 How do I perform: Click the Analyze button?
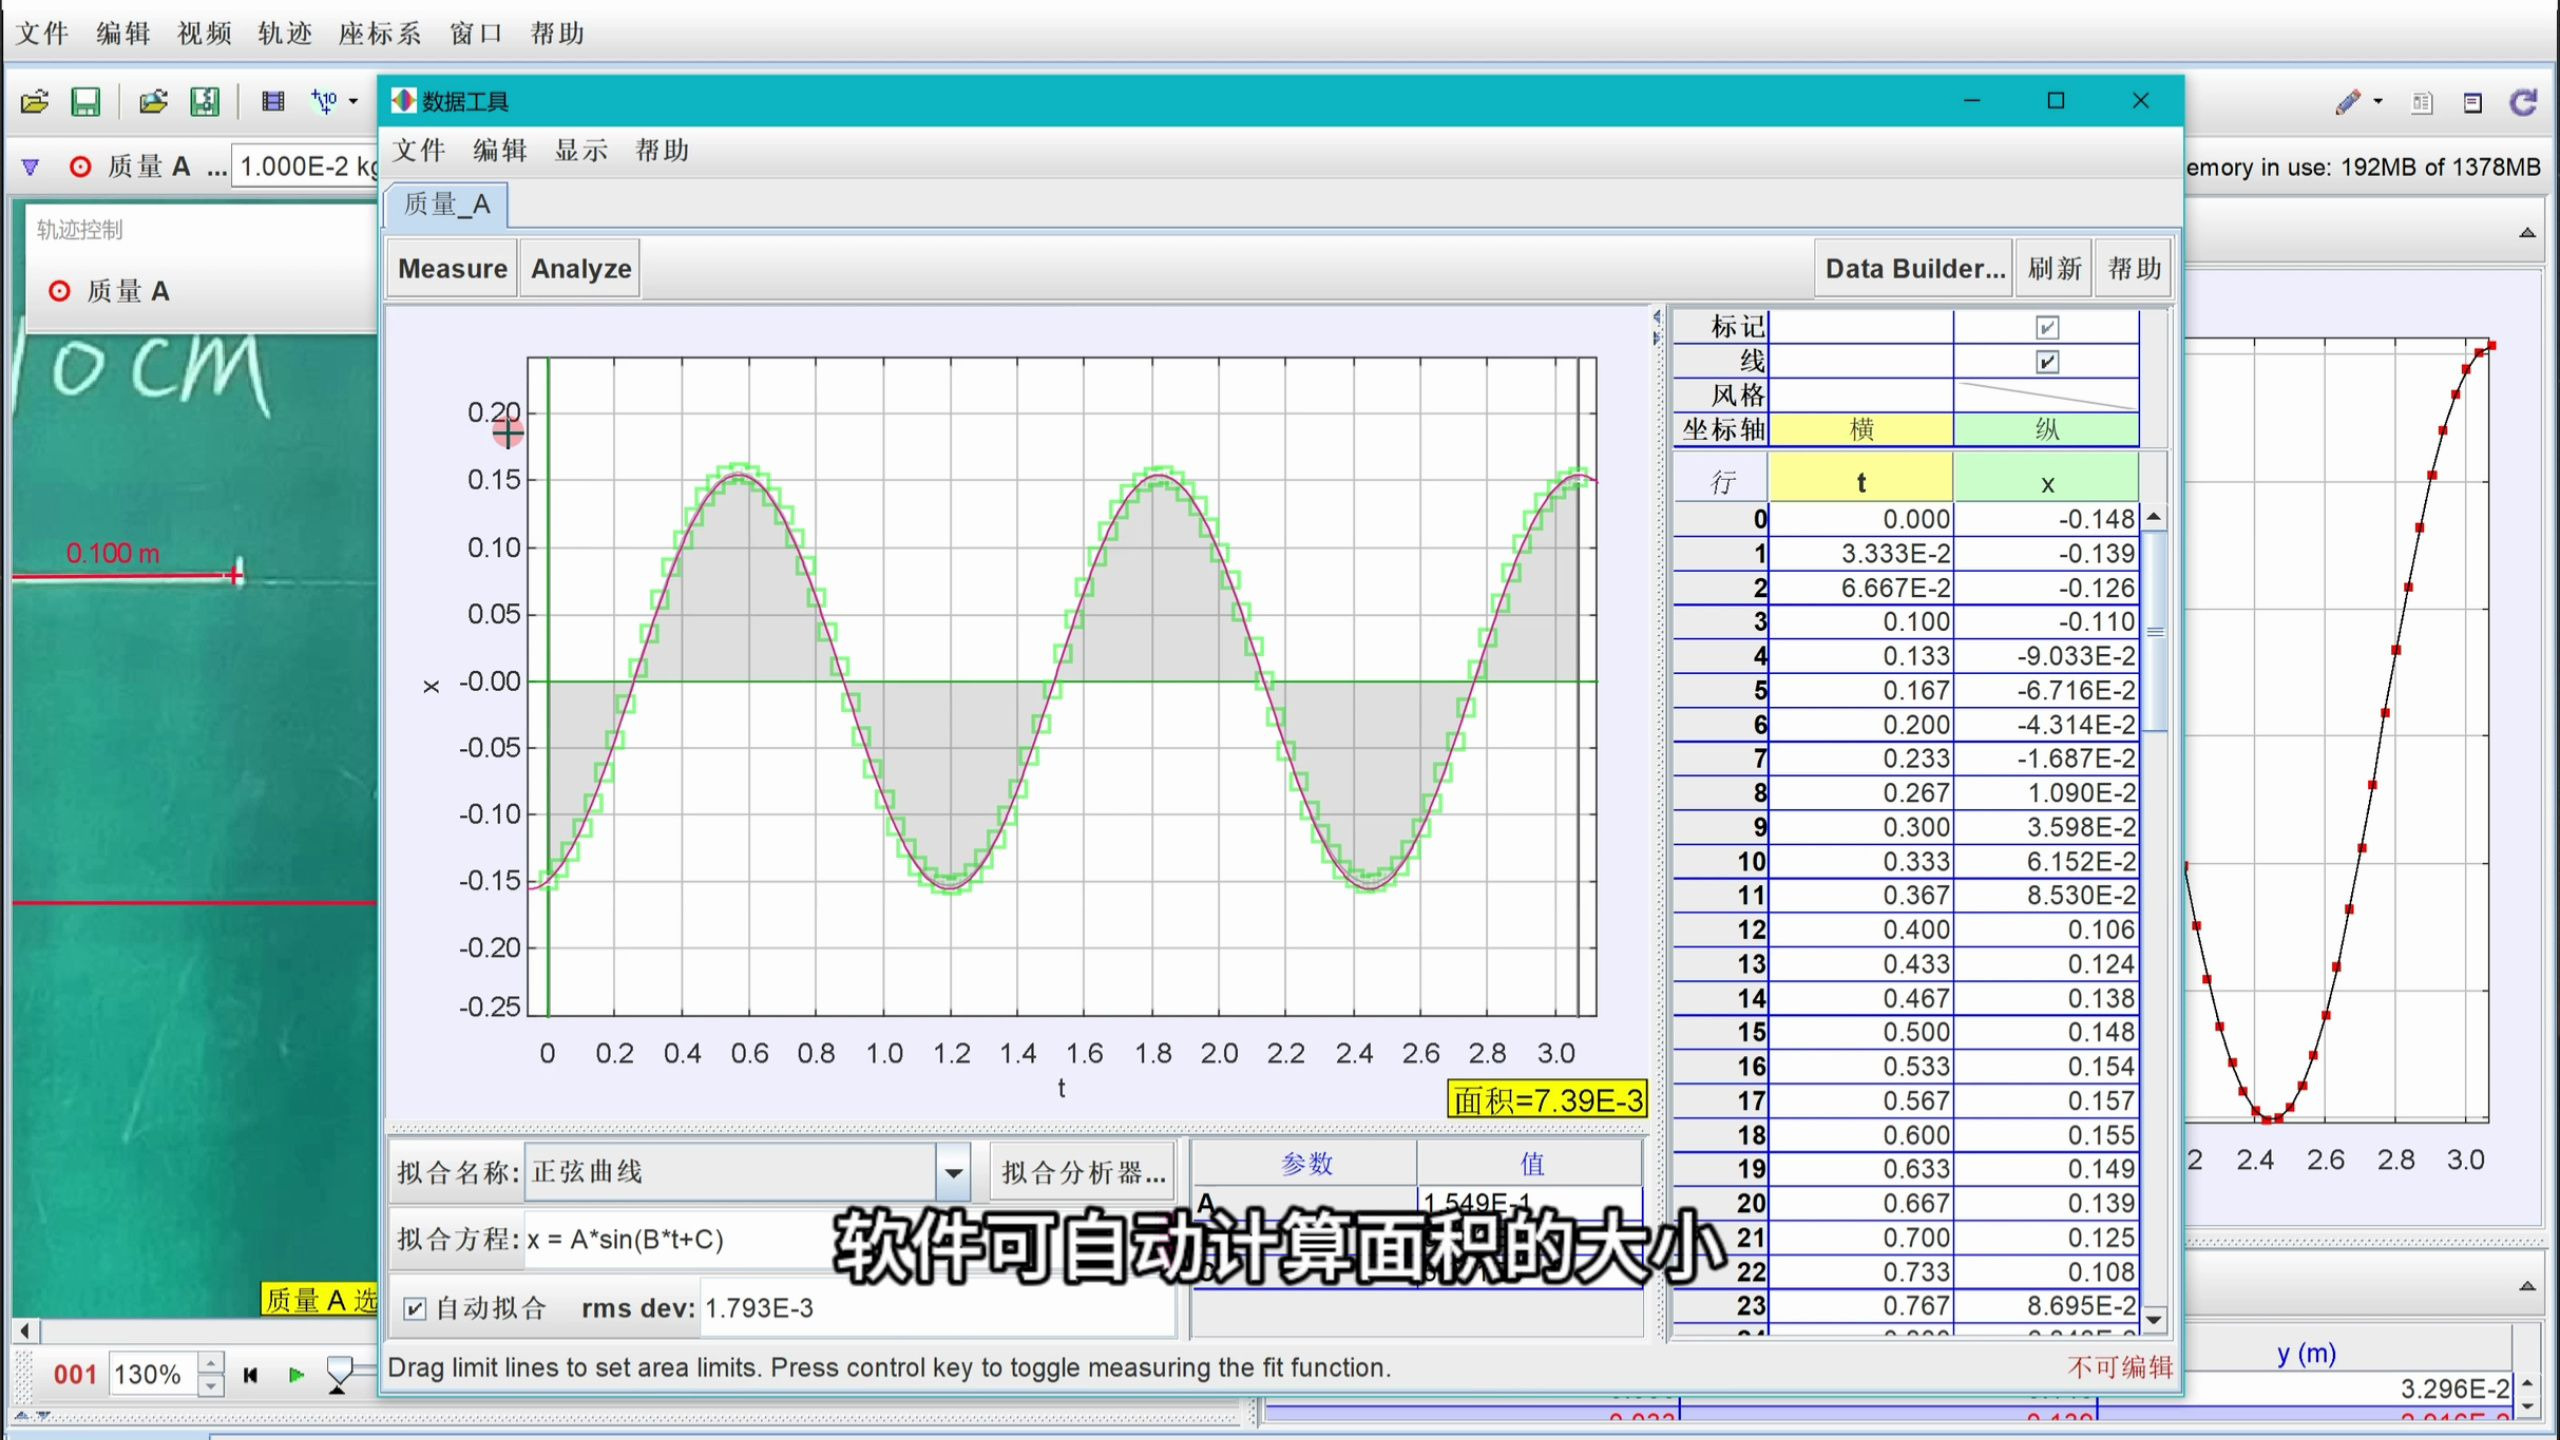[x=580, y=268]
